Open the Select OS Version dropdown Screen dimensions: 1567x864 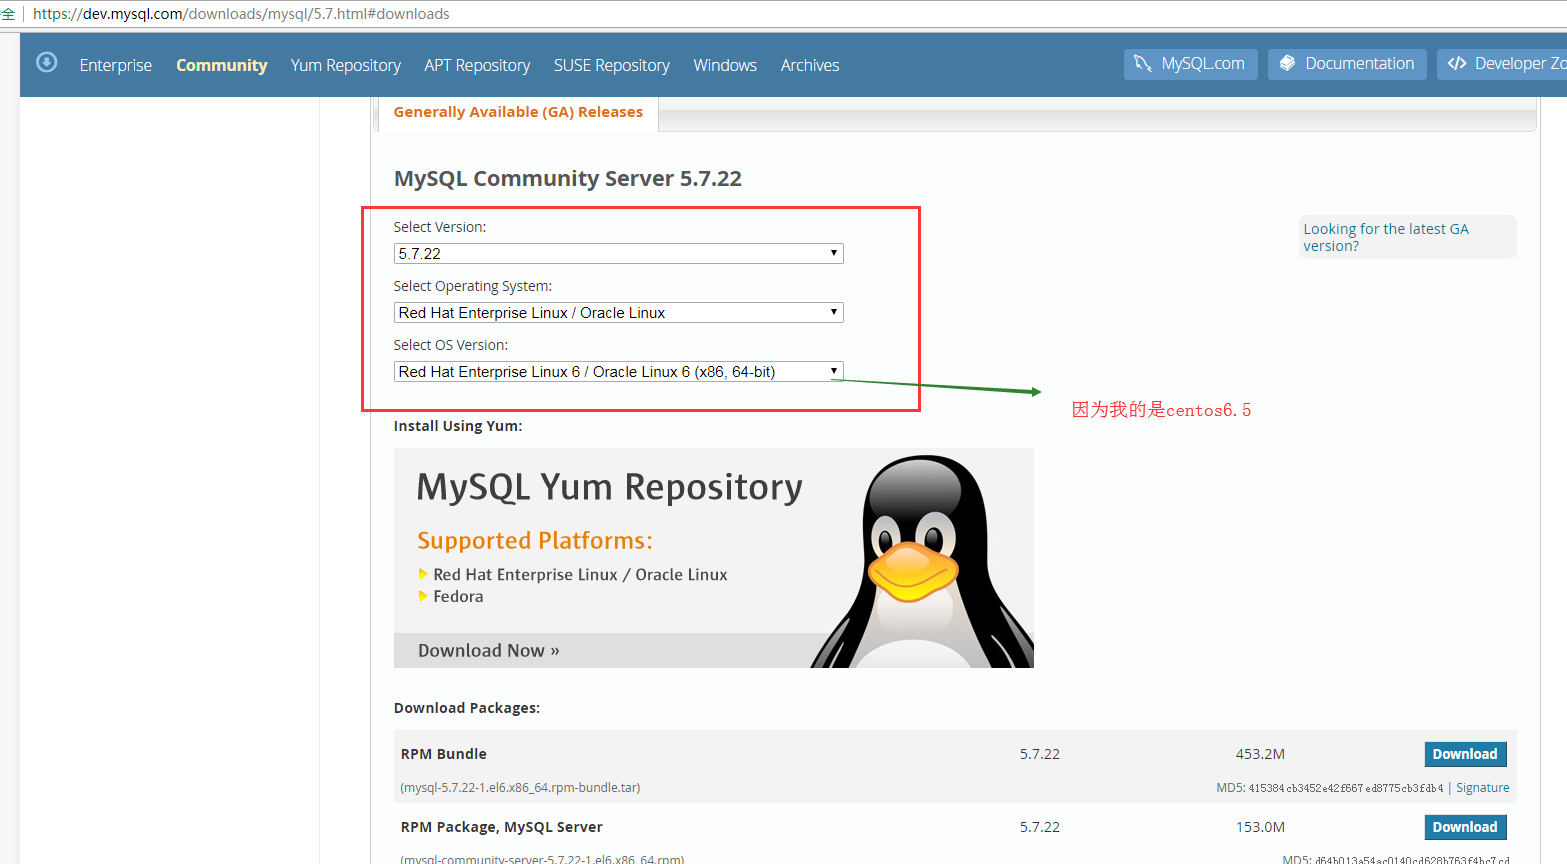point(619,372)
